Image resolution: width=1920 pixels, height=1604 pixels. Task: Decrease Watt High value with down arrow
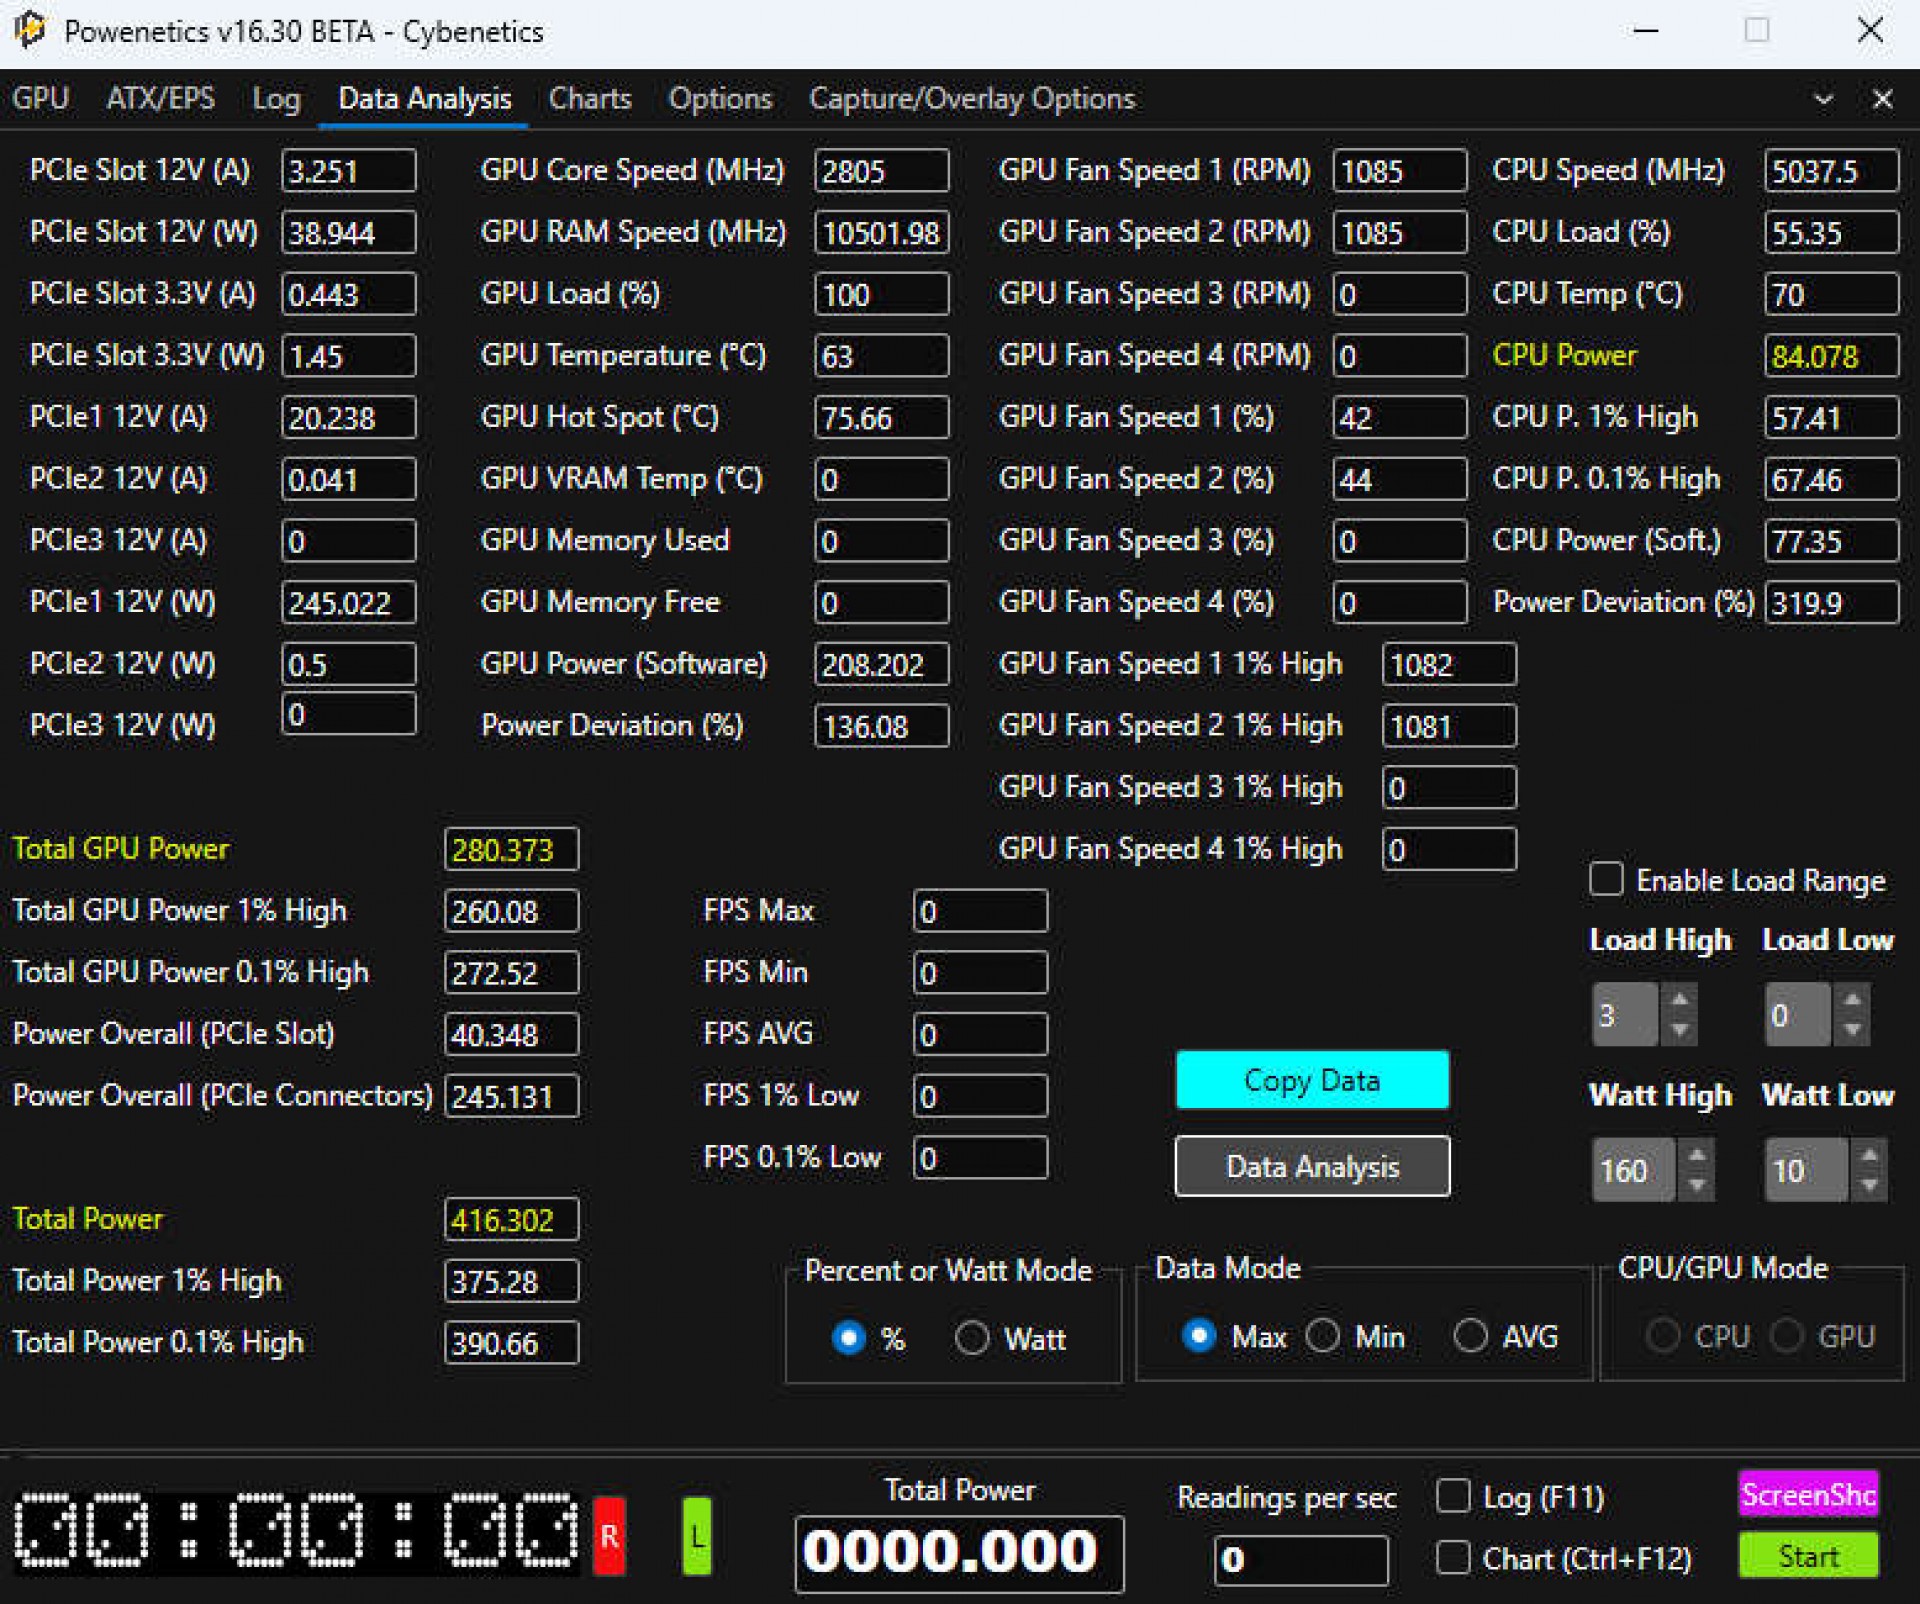pos(1697,1185)
